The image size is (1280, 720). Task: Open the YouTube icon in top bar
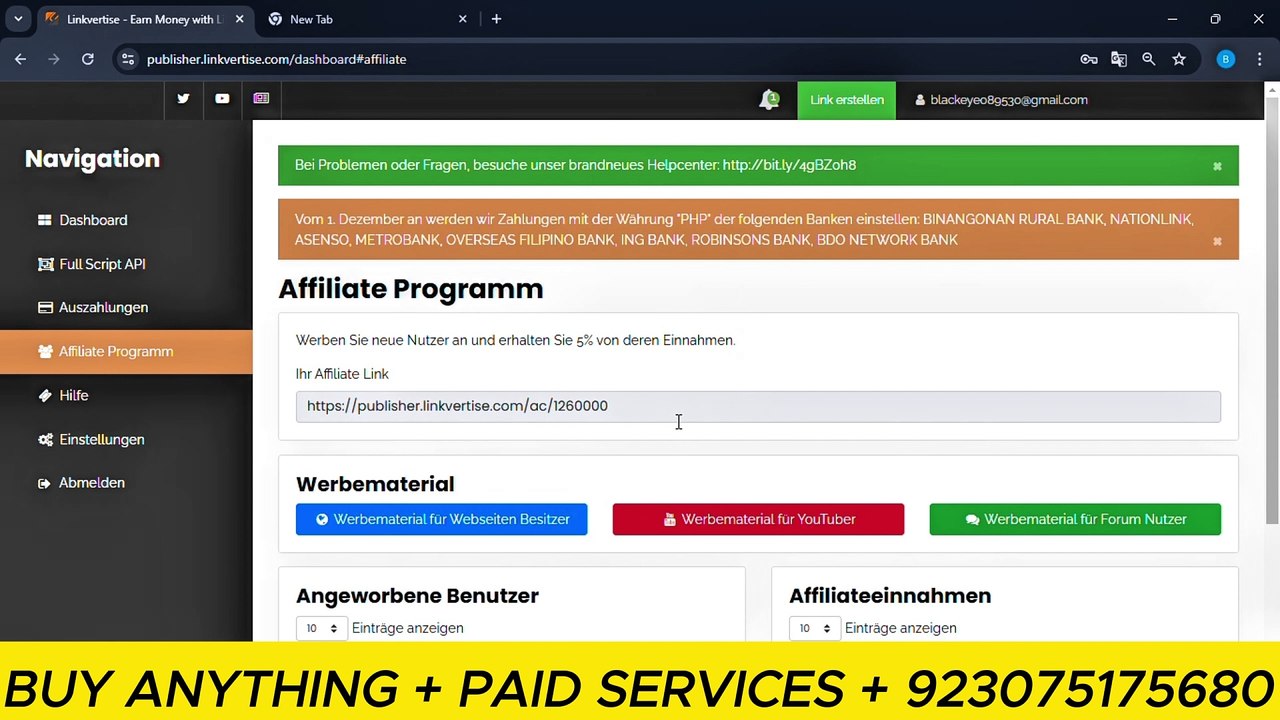pyautogui.click(x=222, y=99)
